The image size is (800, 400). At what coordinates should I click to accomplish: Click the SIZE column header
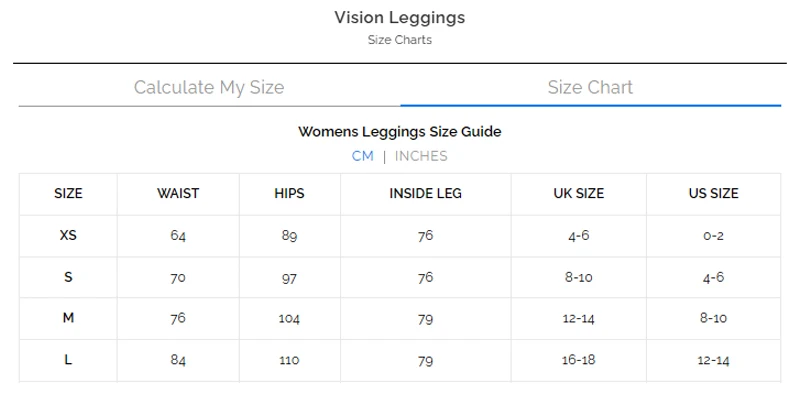(x=68, y=193)
